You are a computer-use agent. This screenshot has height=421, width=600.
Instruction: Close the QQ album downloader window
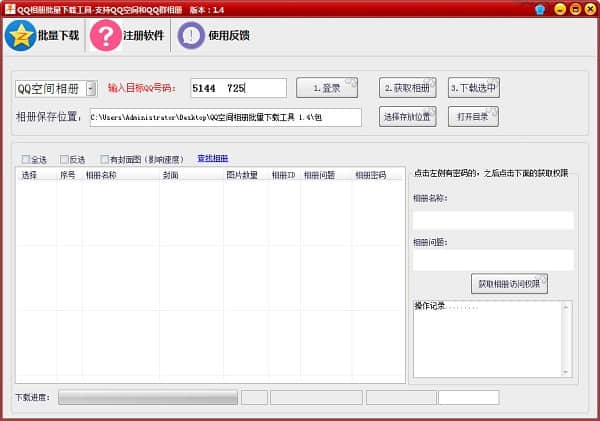[x=590, y=10]
